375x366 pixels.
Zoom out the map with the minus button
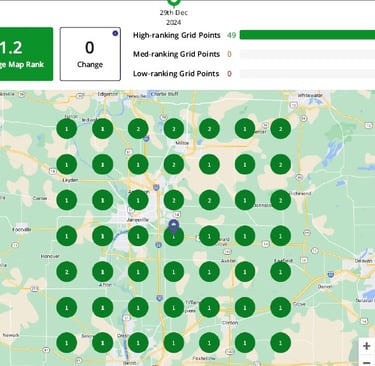click(x=366, y=362)
